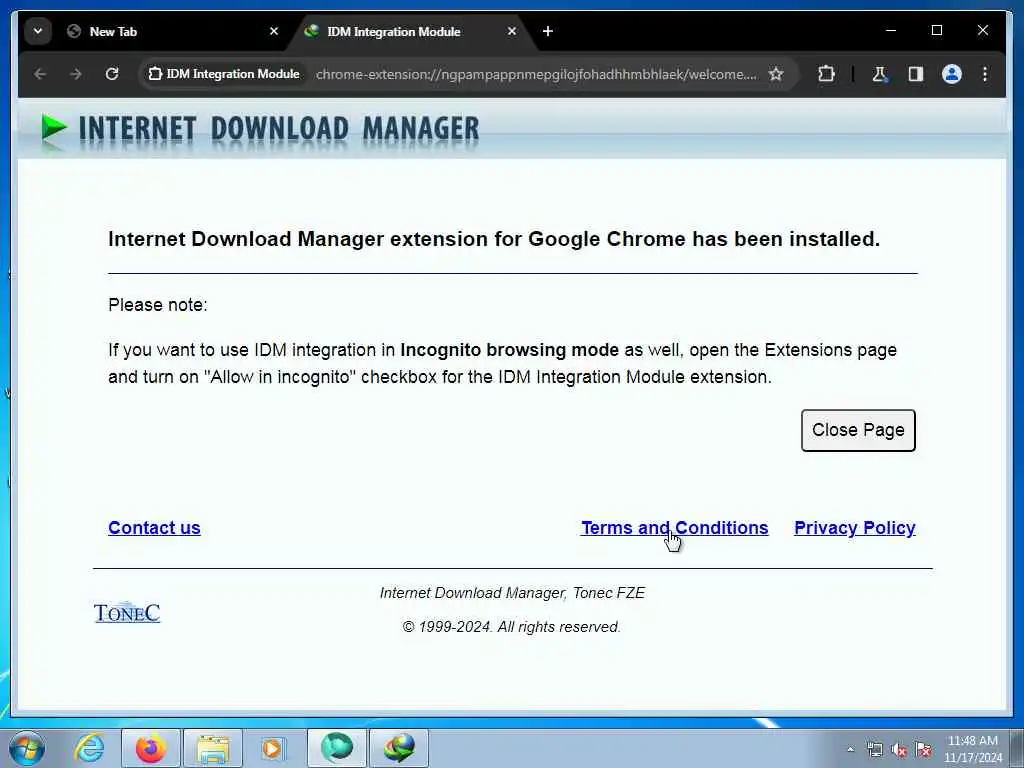Image resolution: width=1024 pixels, height=768 pixels.
Task: Open a new tab with plus button
Action: click(548, 31)
